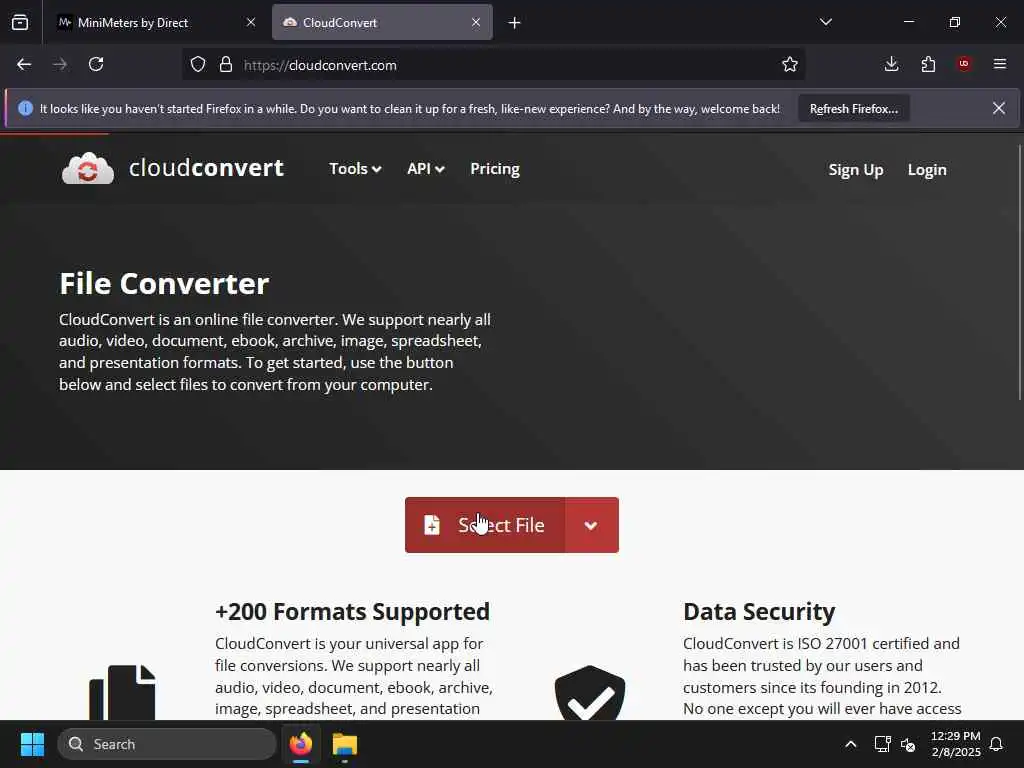Open the Pricing page
The width and height of the screenshot is (1024, 768).
pos(495,168)
